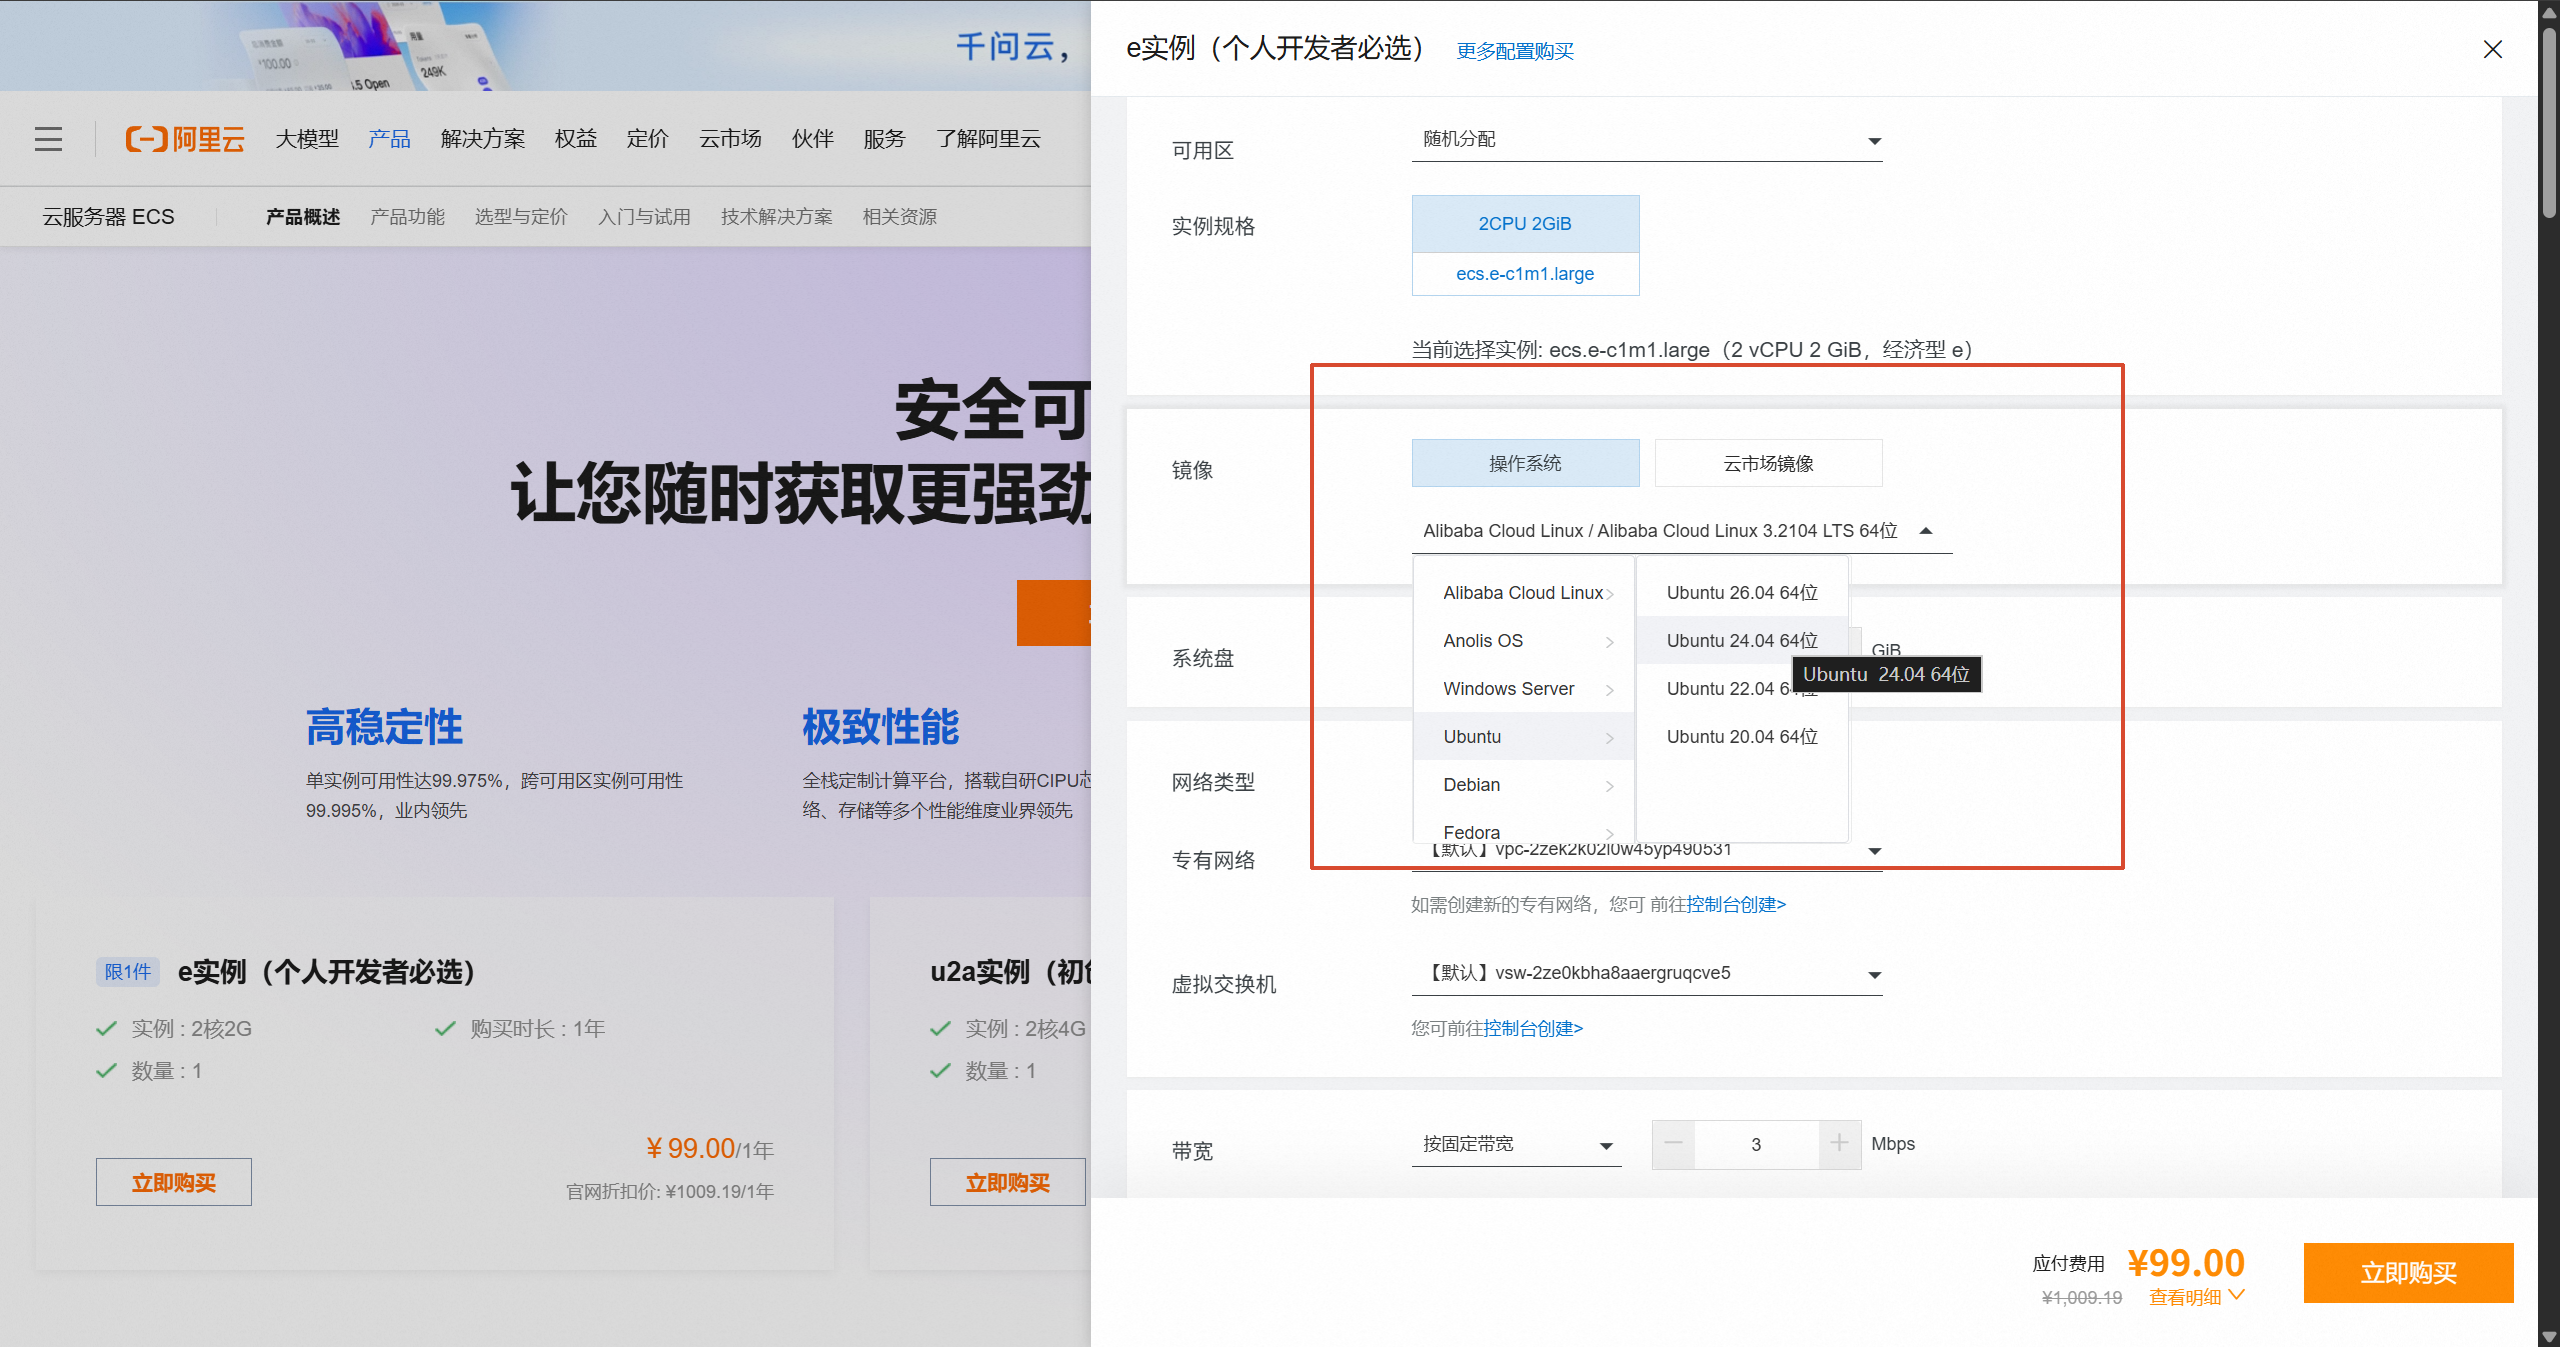Select the Ubuntu category
The height and width of the screenshot is (1347, 2560).
(1524, 737)
